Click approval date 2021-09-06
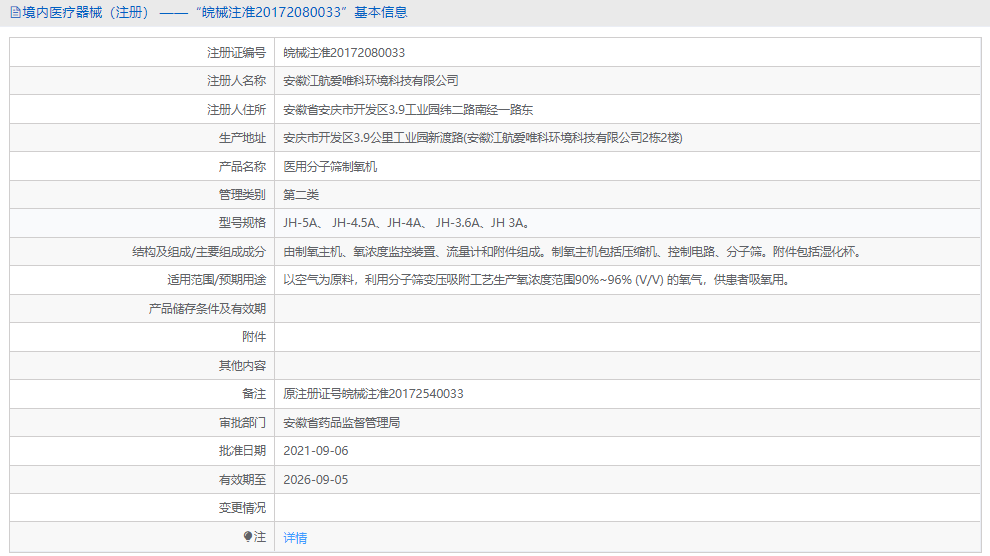990x556 pixels. point(316,451)
